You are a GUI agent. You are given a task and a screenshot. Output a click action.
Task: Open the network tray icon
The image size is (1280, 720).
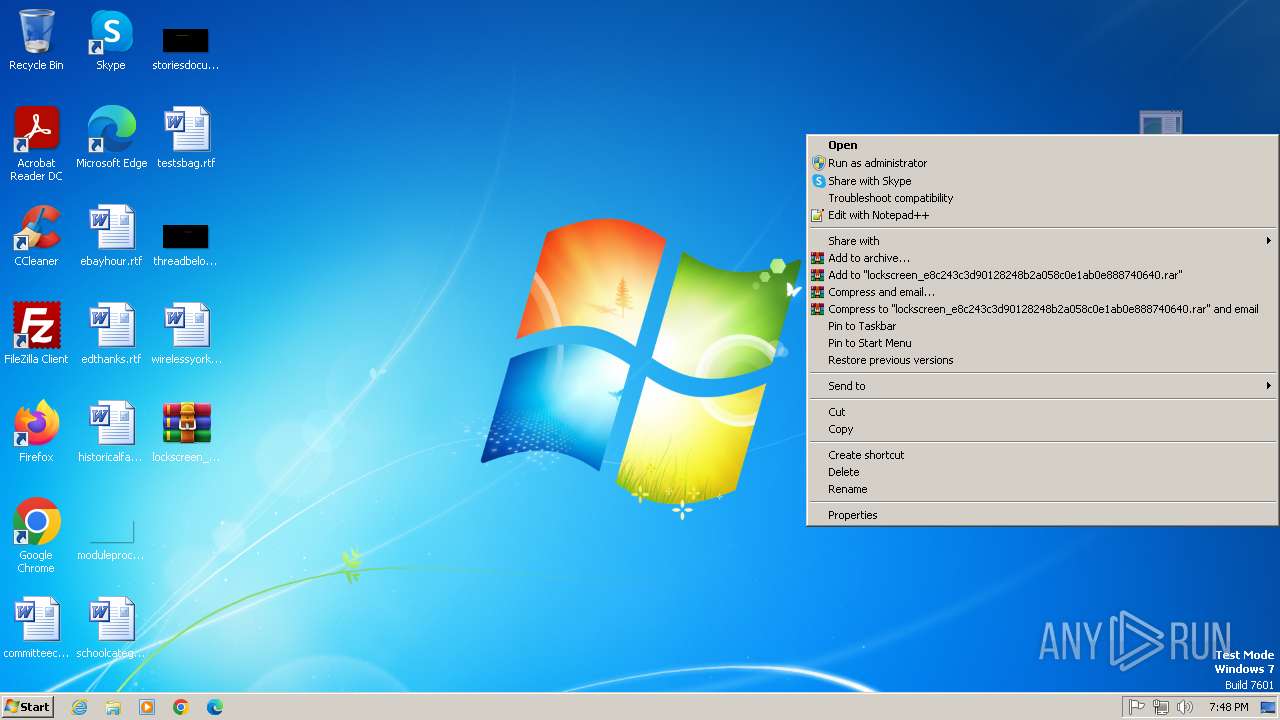pyautogui.click(x=1161, y=707)
